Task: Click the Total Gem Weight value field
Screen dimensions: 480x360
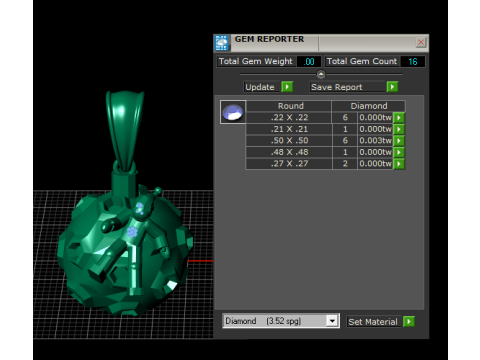Action: 309,62
